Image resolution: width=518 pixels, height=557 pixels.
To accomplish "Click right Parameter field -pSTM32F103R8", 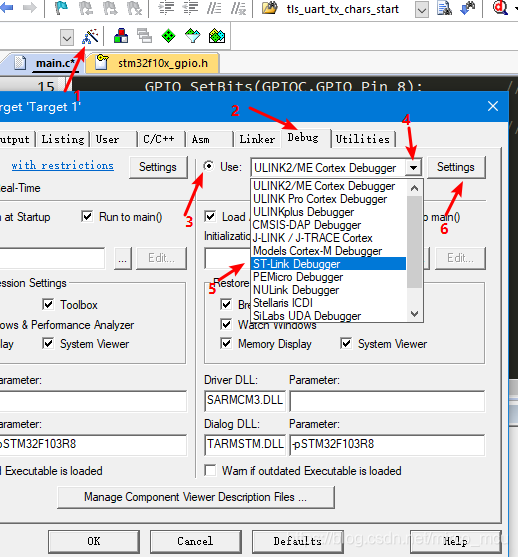I will click(x=387, y=445).
